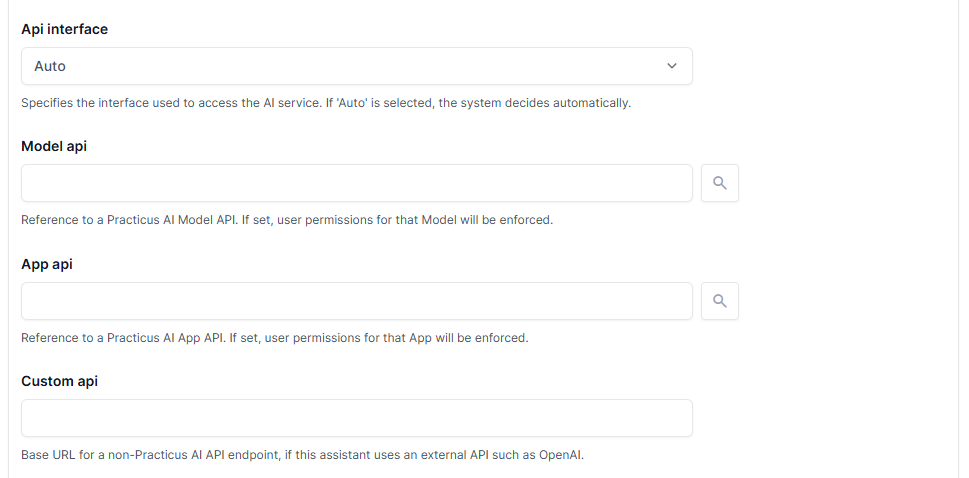
Task: Focus the App api text field
Action: [356, 301]
